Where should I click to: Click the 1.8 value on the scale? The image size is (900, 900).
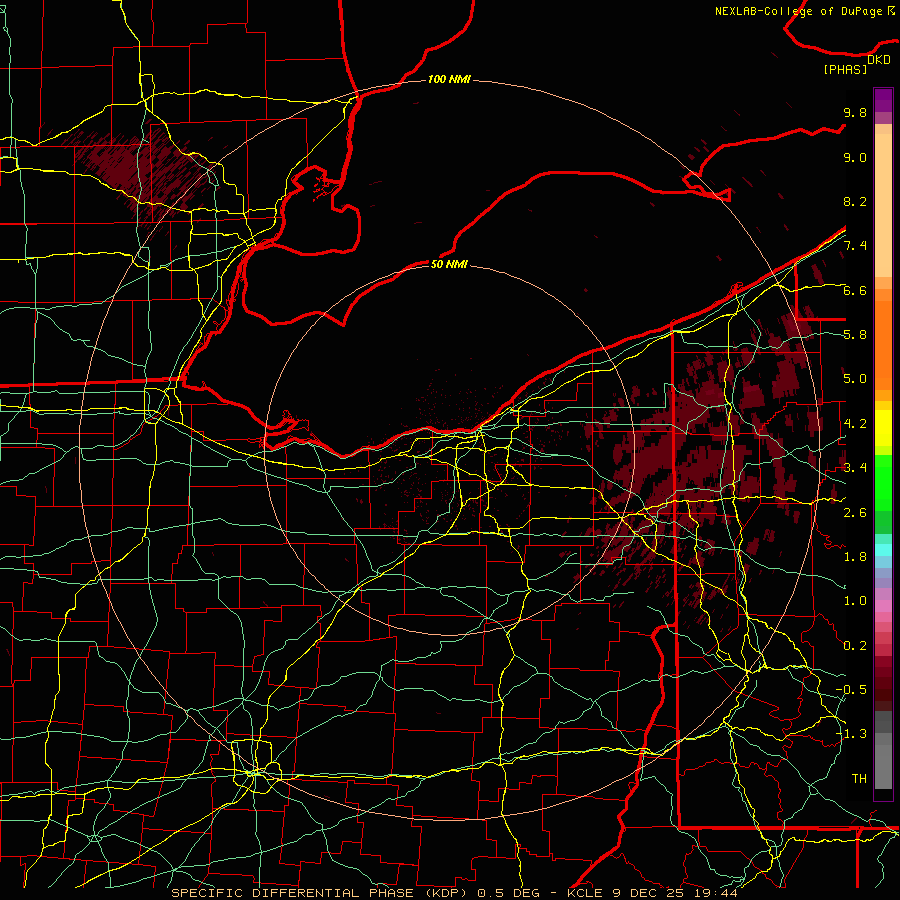855,557
